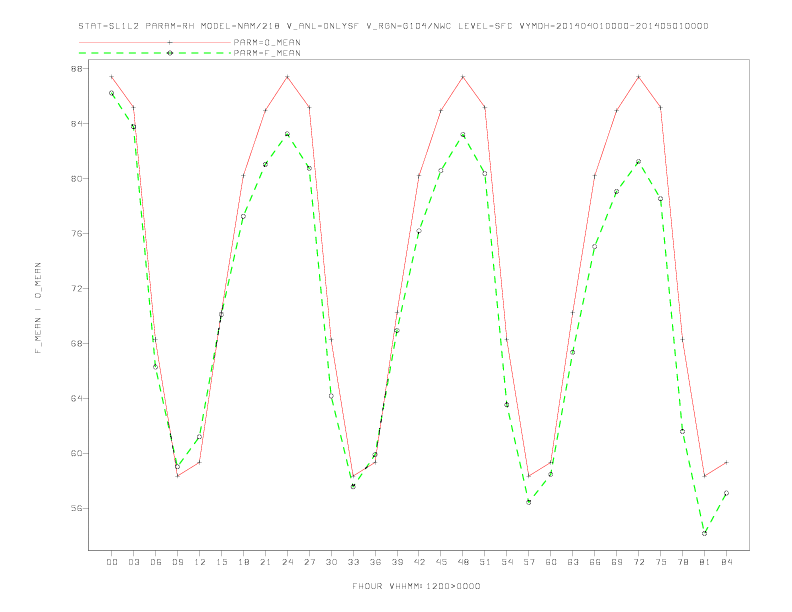Click the x-axis tick label 66
792x612 pixels.
click(595, 562)
